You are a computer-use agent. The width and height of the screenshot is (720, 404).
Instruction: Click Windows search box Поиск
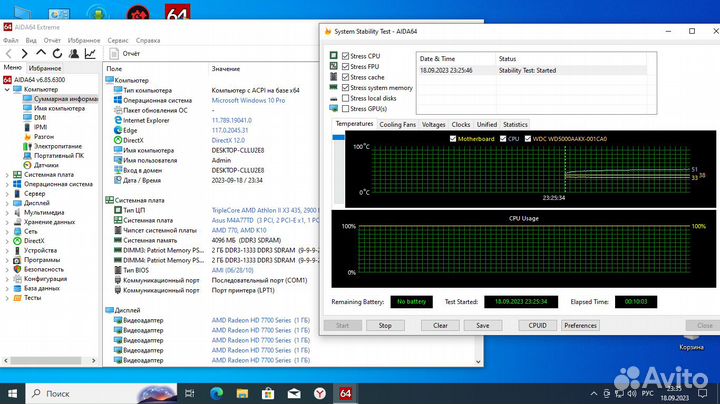[102, 393]
